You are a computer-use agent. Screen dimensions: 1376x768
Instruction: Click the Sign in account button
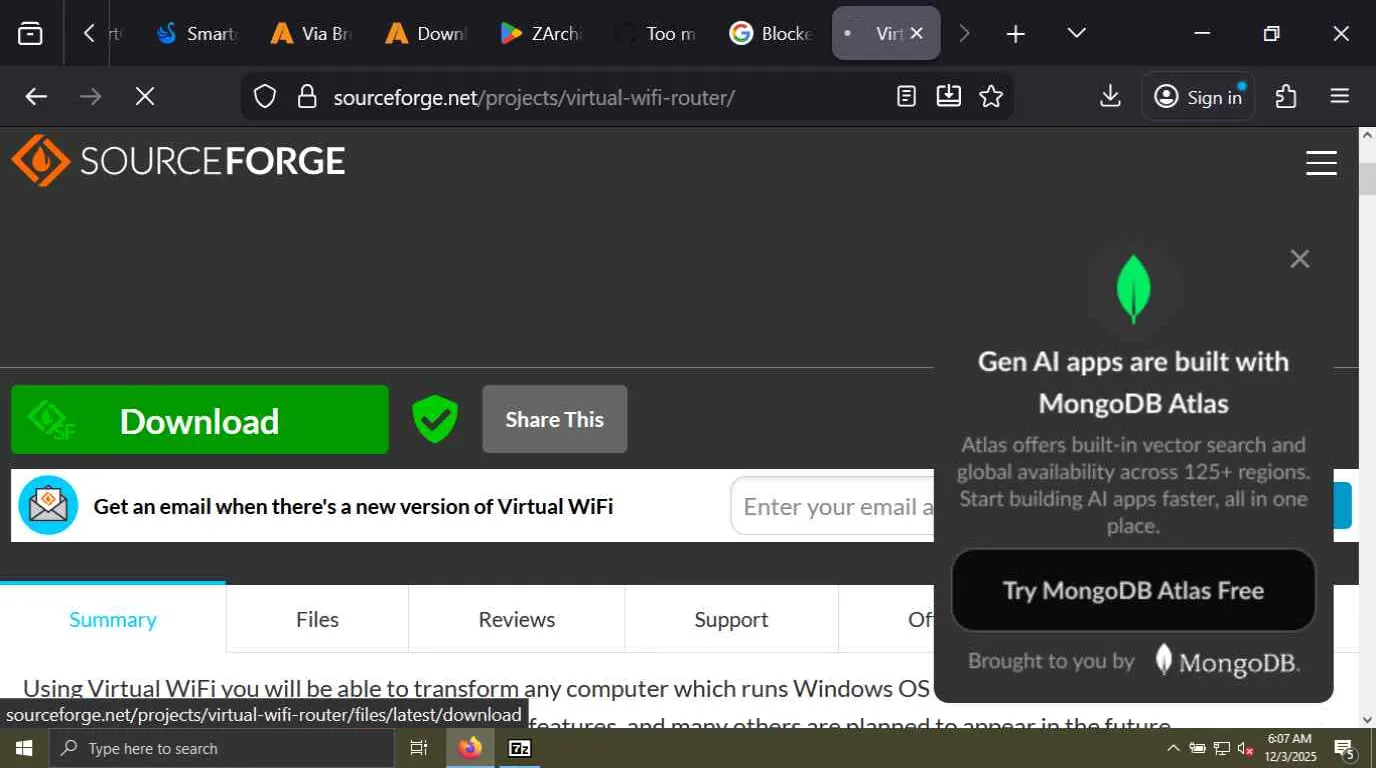click(1198, 97)
